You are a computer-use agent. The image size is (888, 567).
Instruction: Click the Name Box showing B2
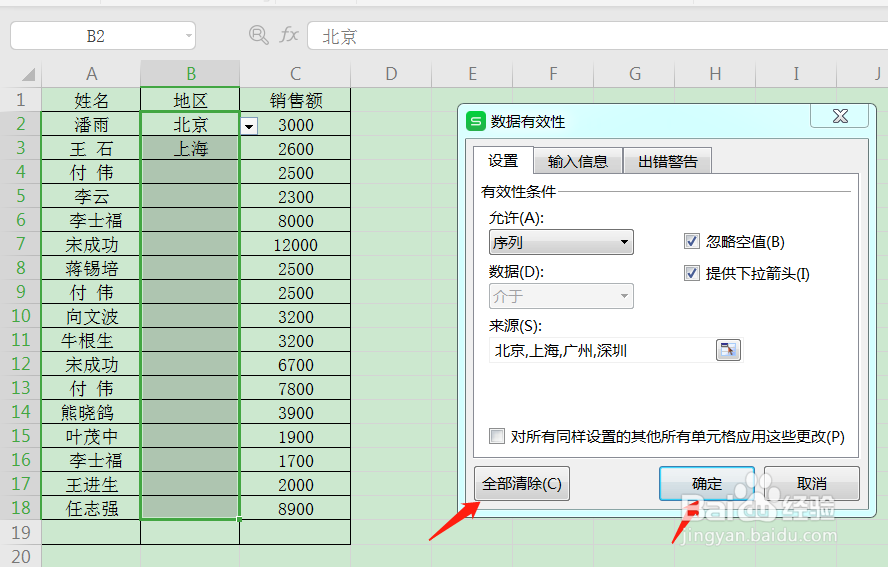coord(96,36)
